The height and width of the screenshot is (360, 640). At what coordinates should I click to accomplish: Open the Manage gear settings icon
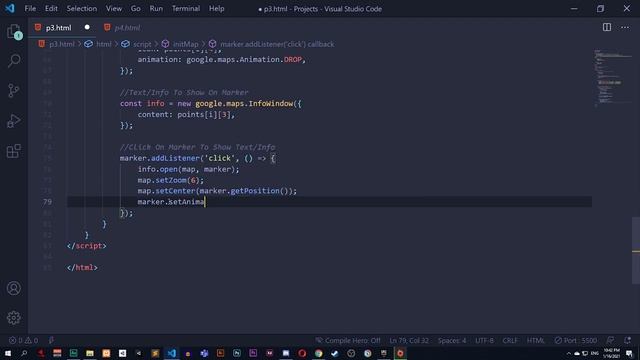click(14, 318)
